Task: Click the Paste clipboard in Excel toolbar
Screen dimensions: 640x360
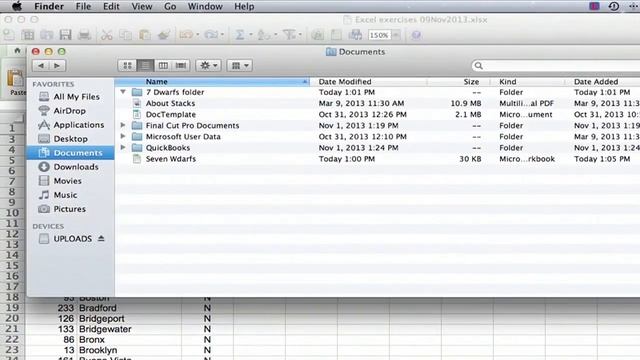Action: pyautogui.click(x=145, y=35)
